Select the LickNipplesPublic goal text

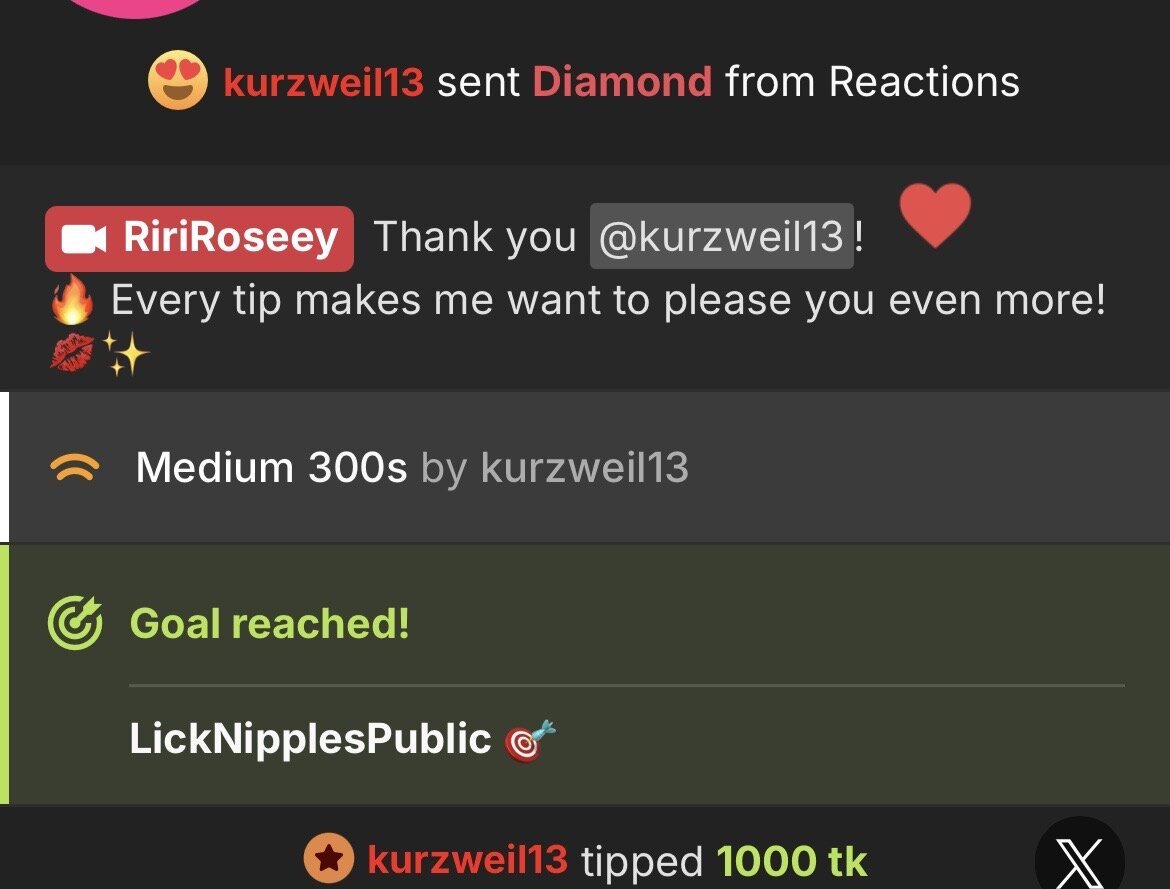310,739
